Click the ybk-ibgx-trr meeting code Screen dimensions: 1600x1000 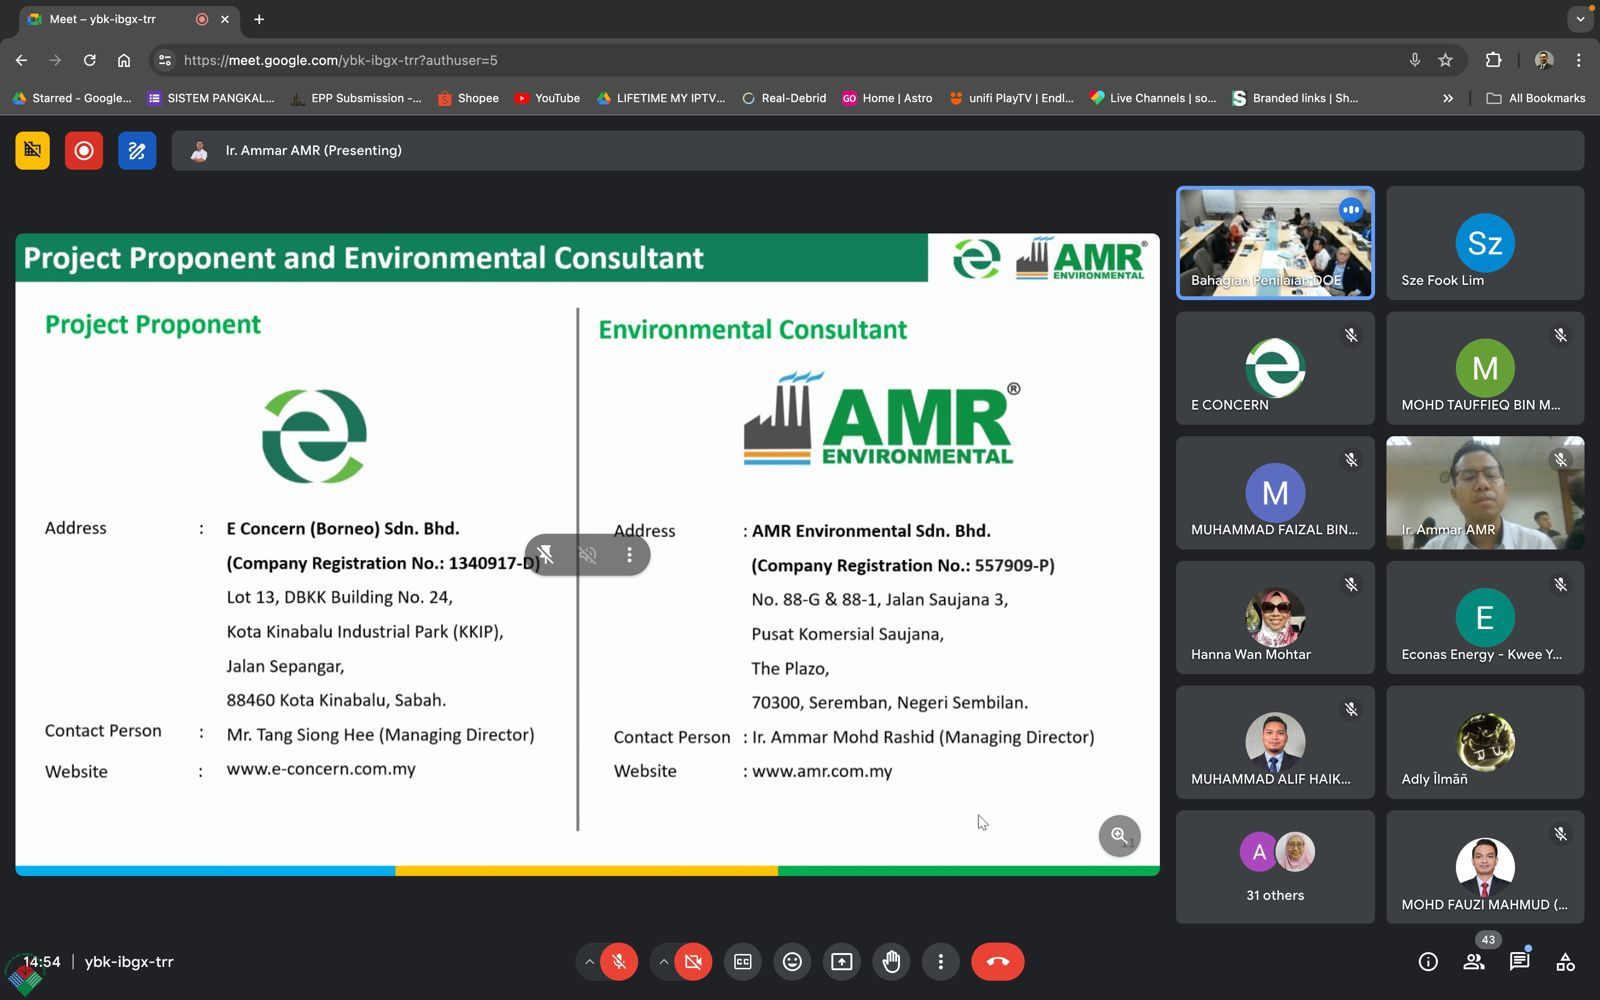tap(129, 962)
